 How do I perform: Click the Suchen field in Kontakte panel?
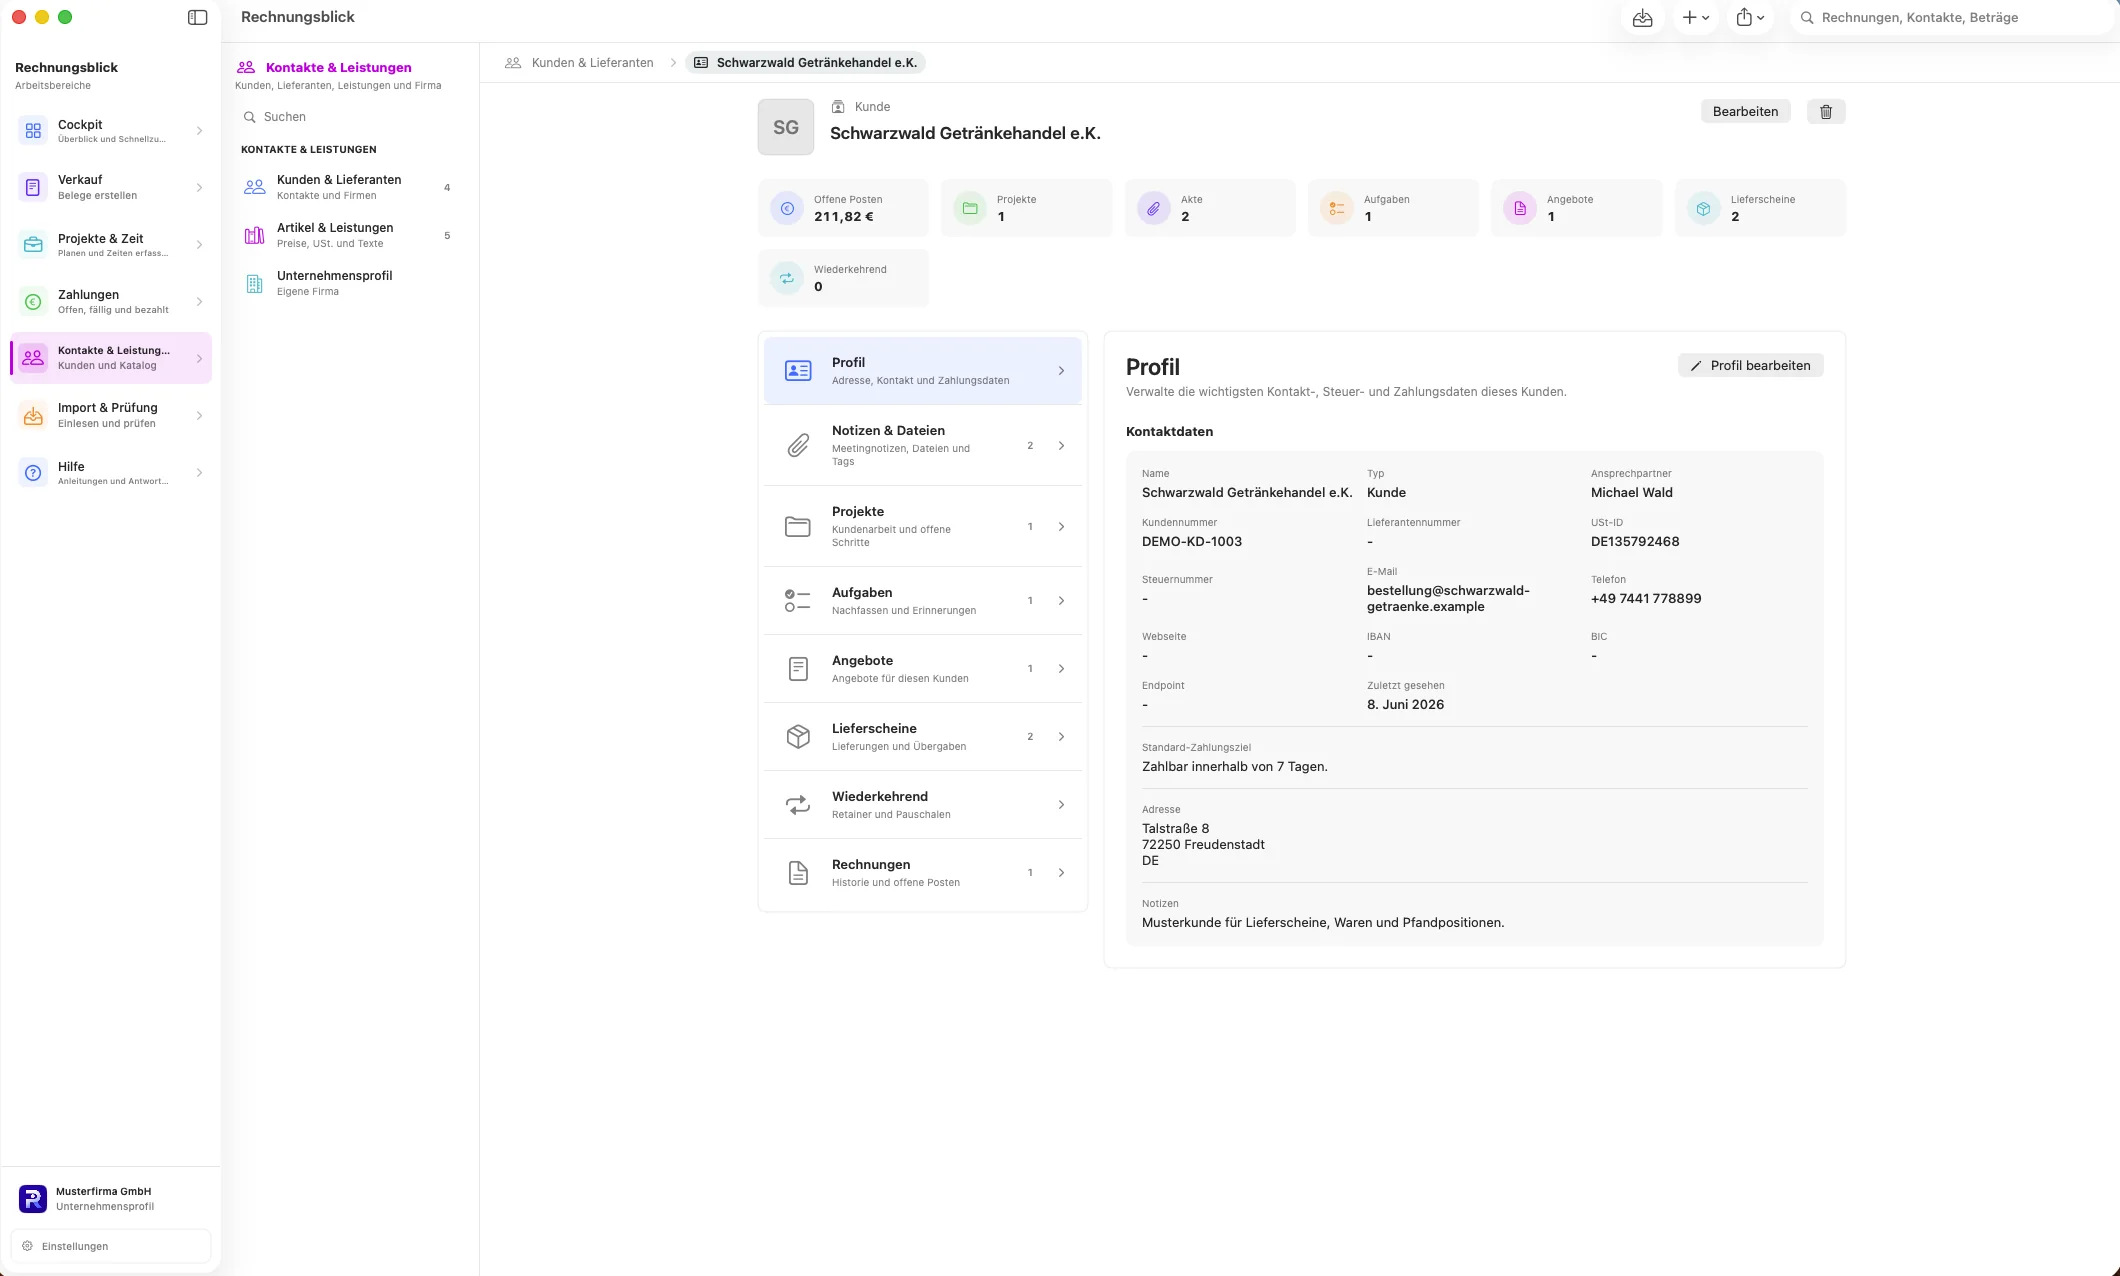coord(349,117)
